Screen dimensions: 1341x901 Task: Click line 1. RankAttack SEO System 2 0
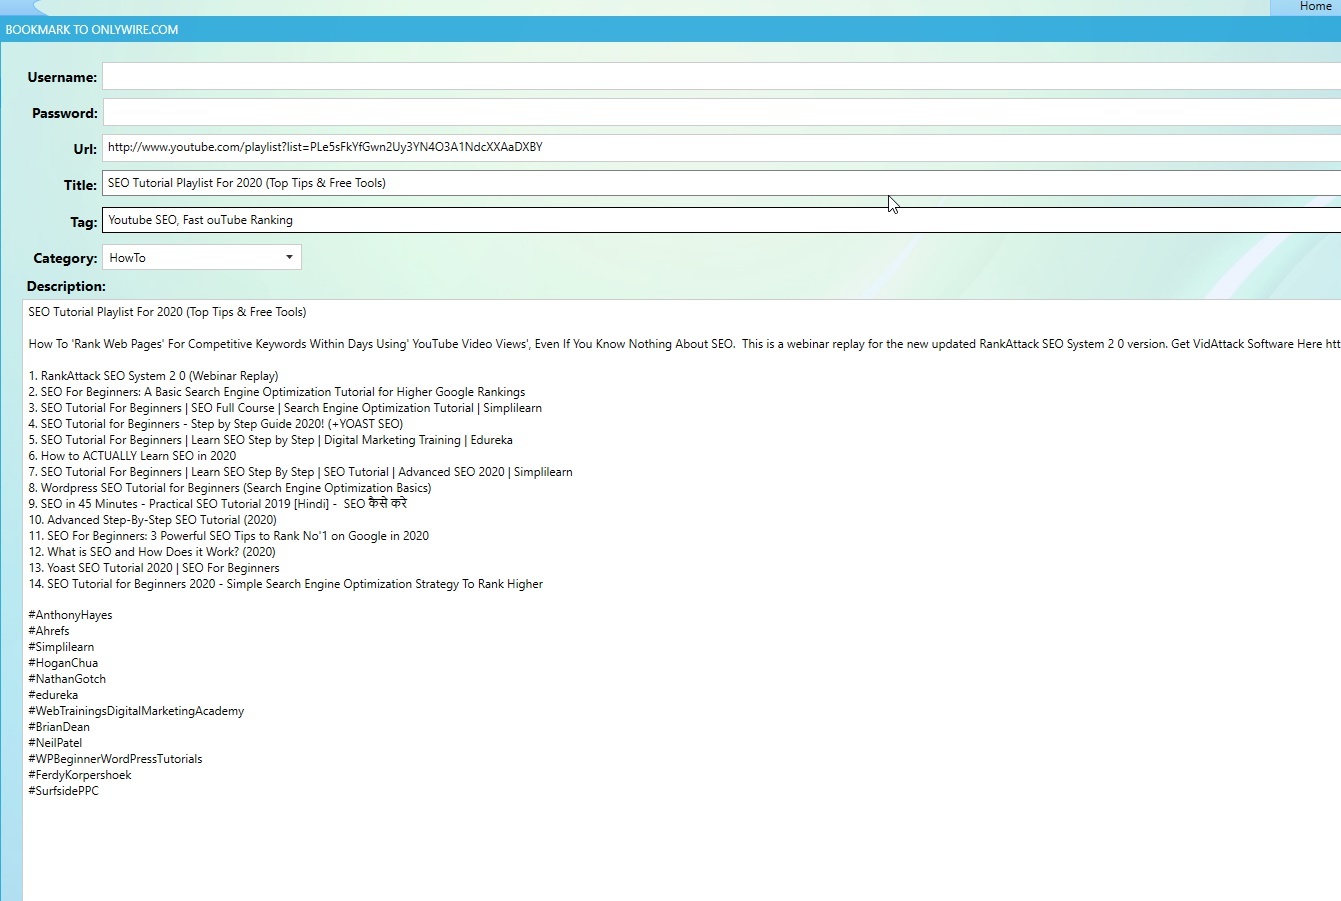(153, 376)
